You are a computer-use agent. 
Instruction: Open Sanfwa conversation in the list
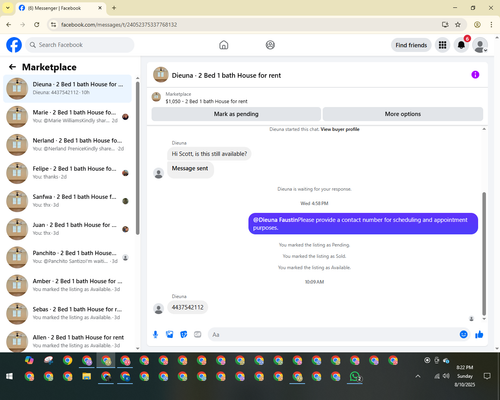[67, 201]
